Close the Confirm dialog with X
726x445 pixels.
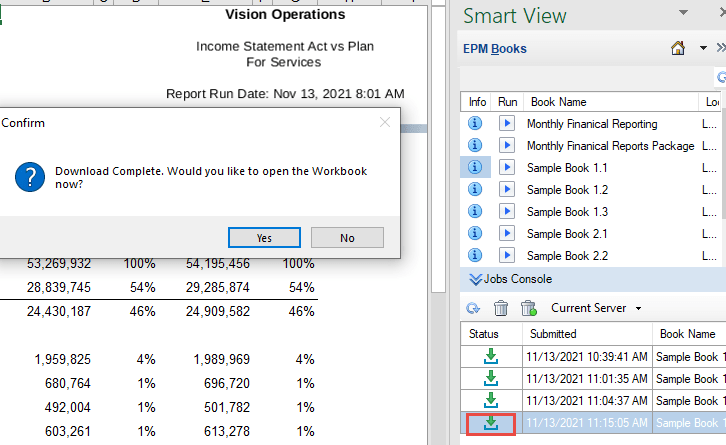click(x=385, y=123)
